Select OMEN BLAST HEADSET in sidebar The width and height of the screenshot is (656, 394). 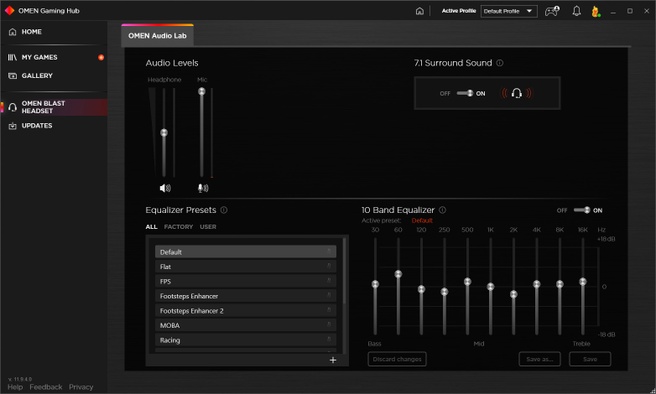click(54, 107)
